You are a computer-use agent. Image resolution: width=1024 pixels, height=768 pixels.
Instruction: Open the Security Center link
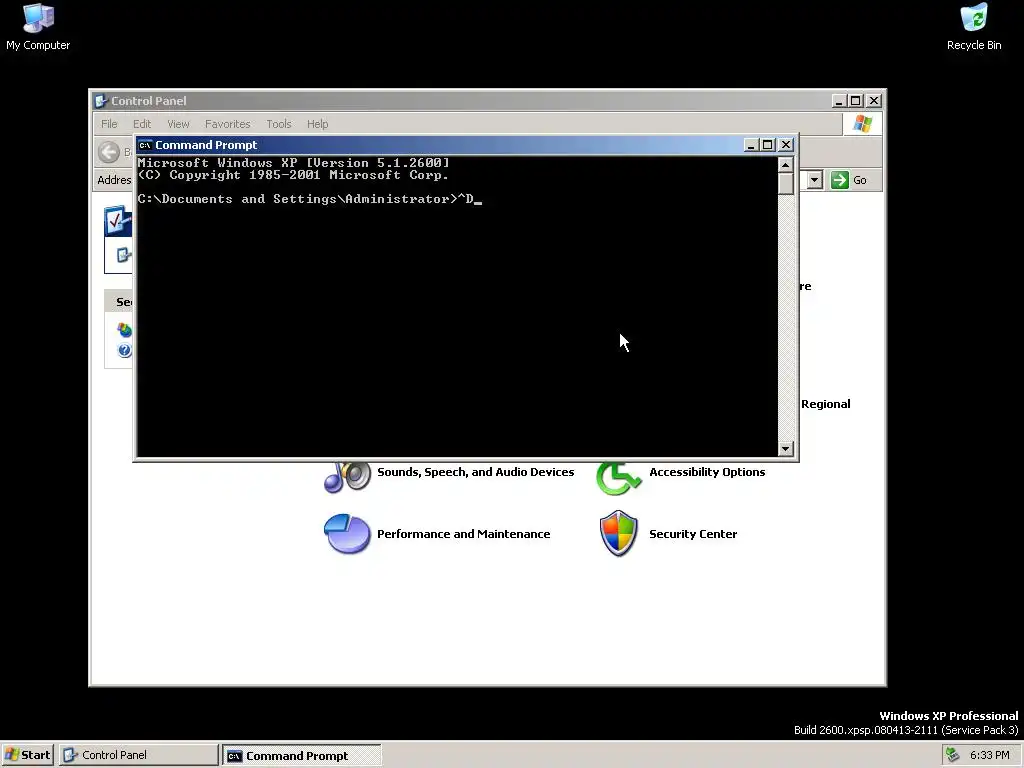click(x=693, y=534)
